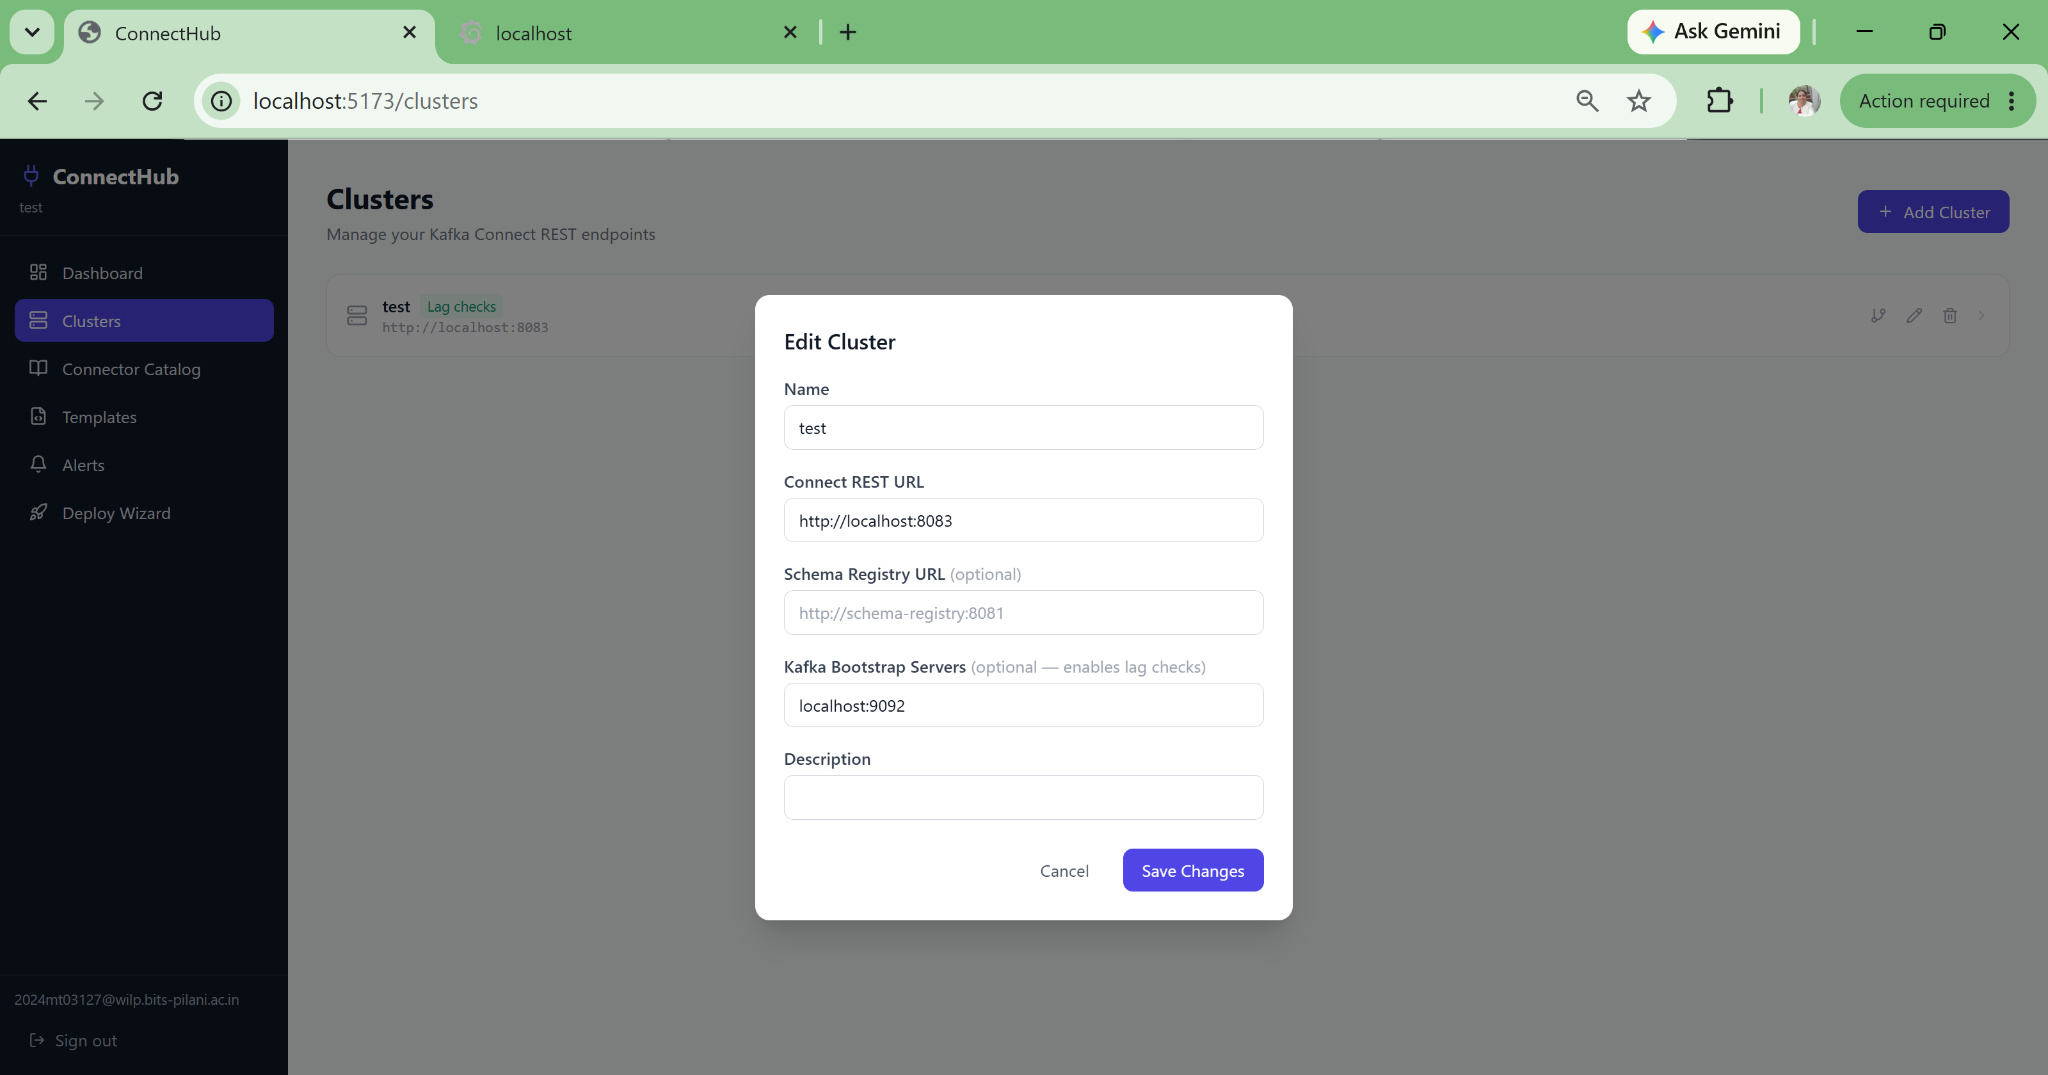Viewport: 2048px width, 1075px height.
Task: Open the Dashboard grid icon in sidebar
Action: pos(38,272)
